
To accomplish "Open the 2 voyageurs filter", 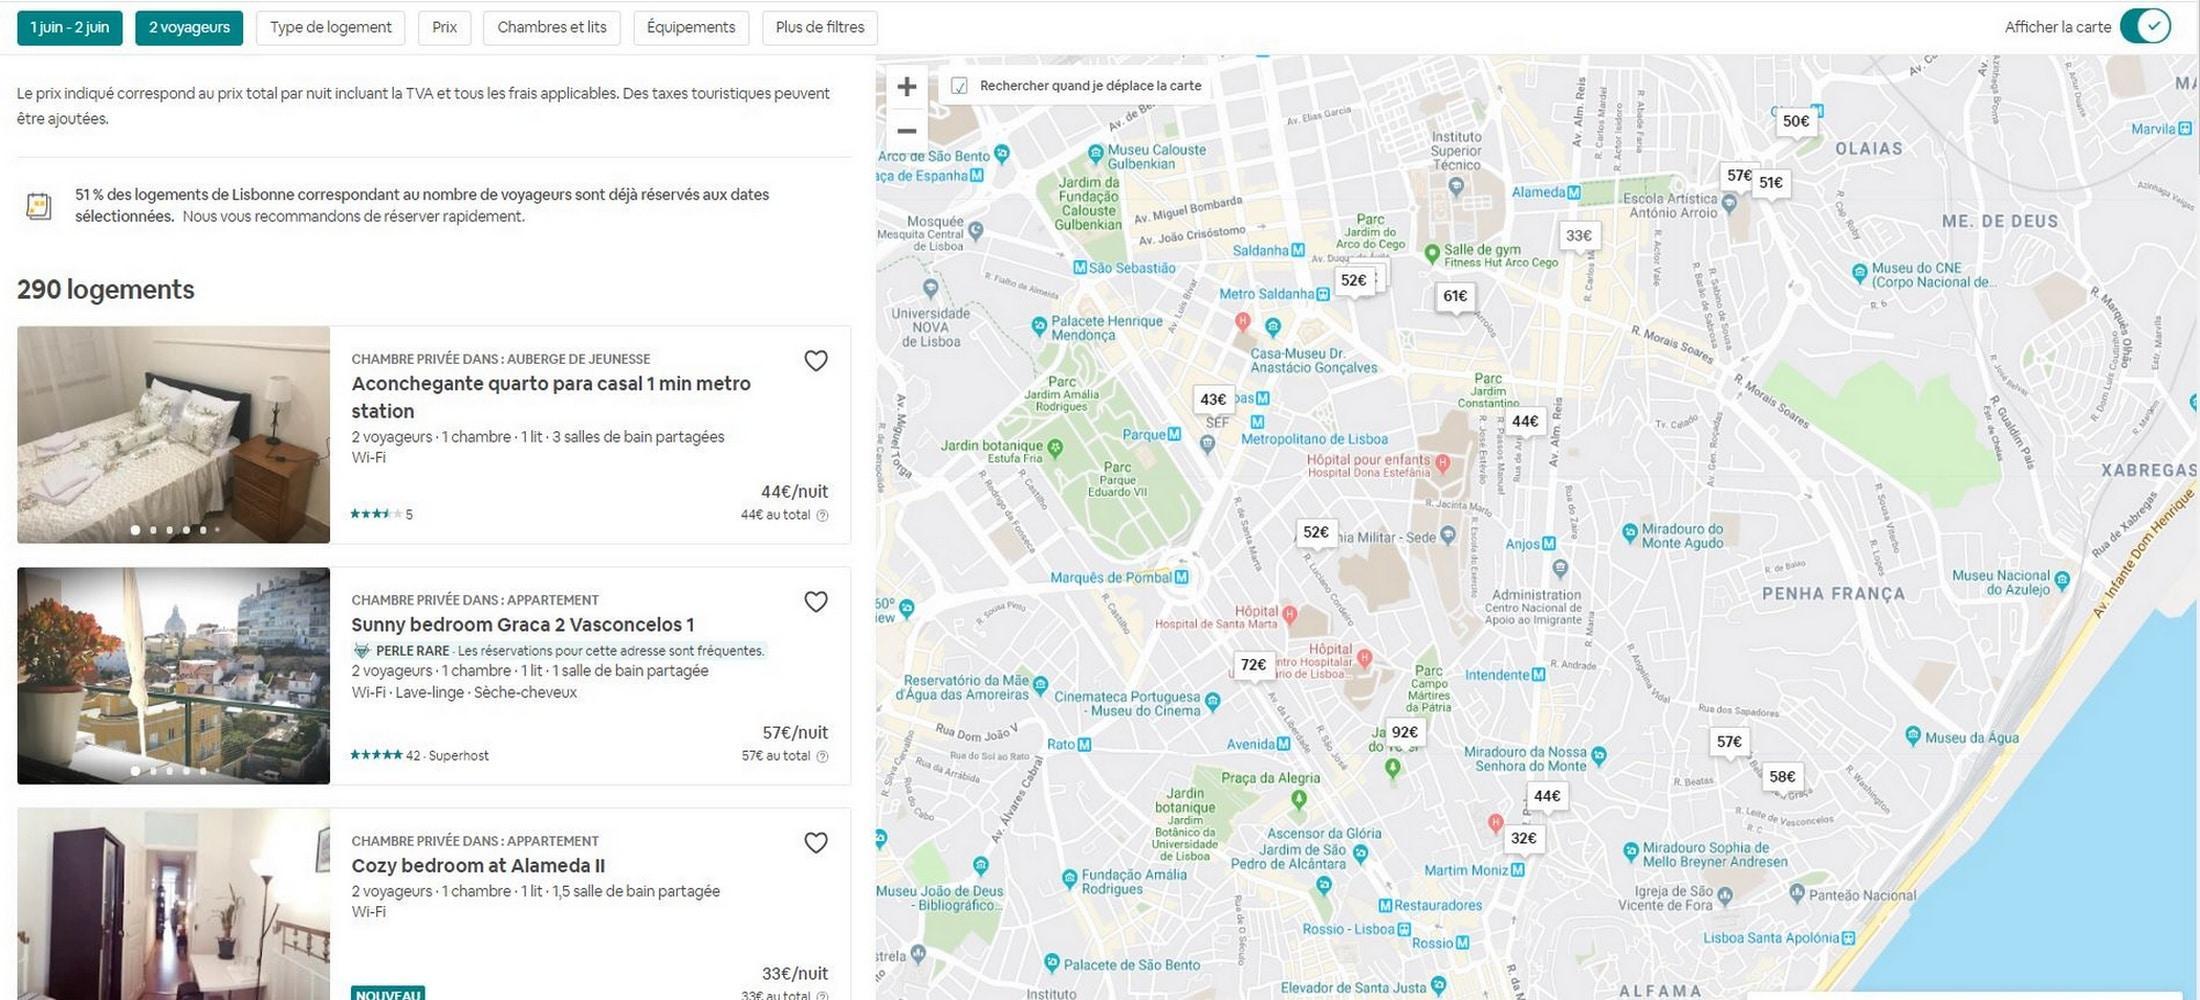I will click(x=189, y=28).
